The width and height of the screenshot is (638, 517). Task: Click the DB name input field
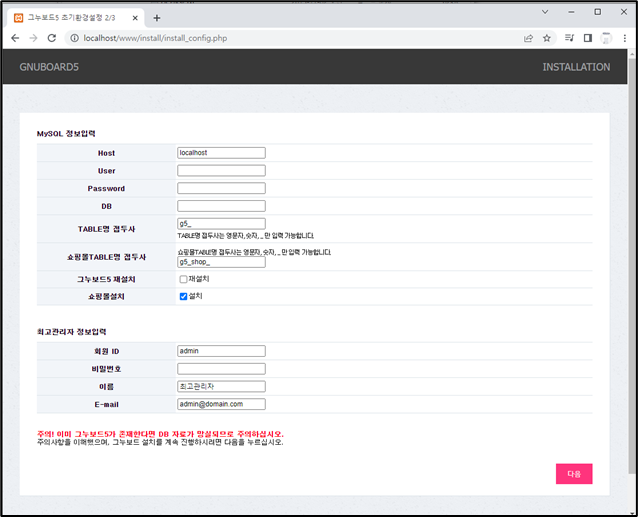[x=221, y=206]
